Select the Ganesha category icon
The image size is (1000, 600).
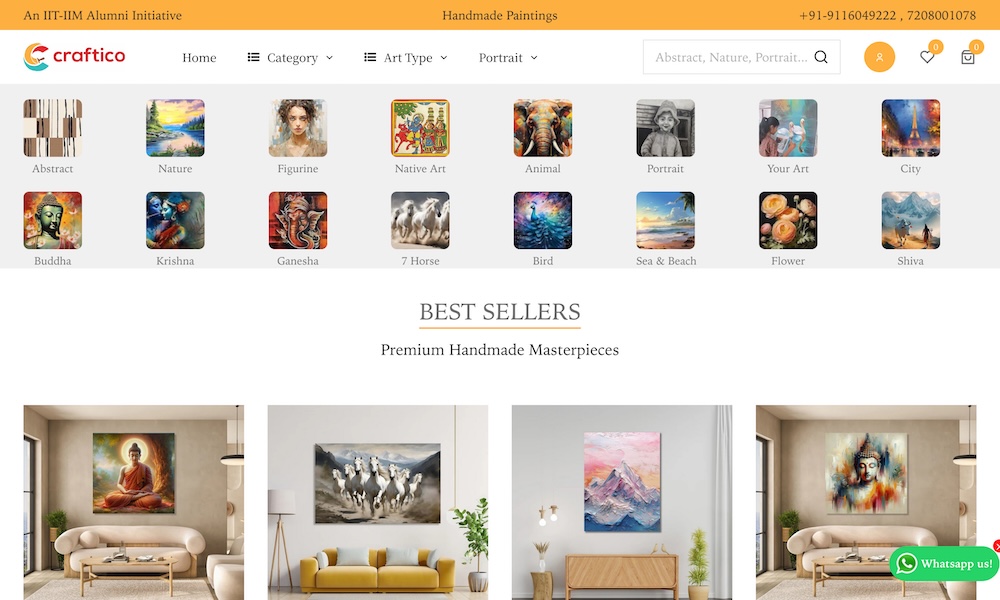point(298,221)
